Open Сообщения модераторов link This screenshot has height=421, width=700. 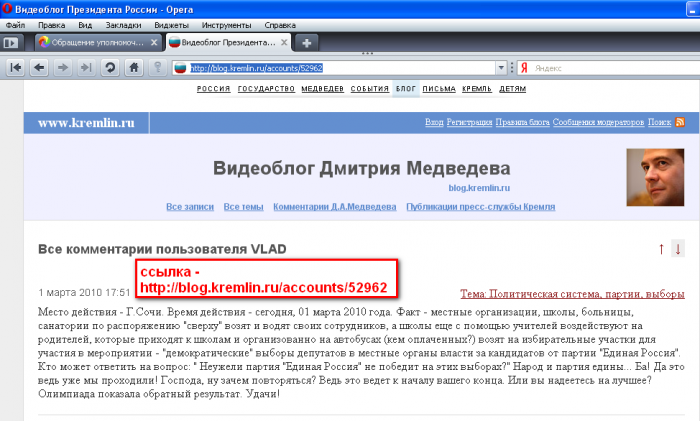tap(598, 122)
